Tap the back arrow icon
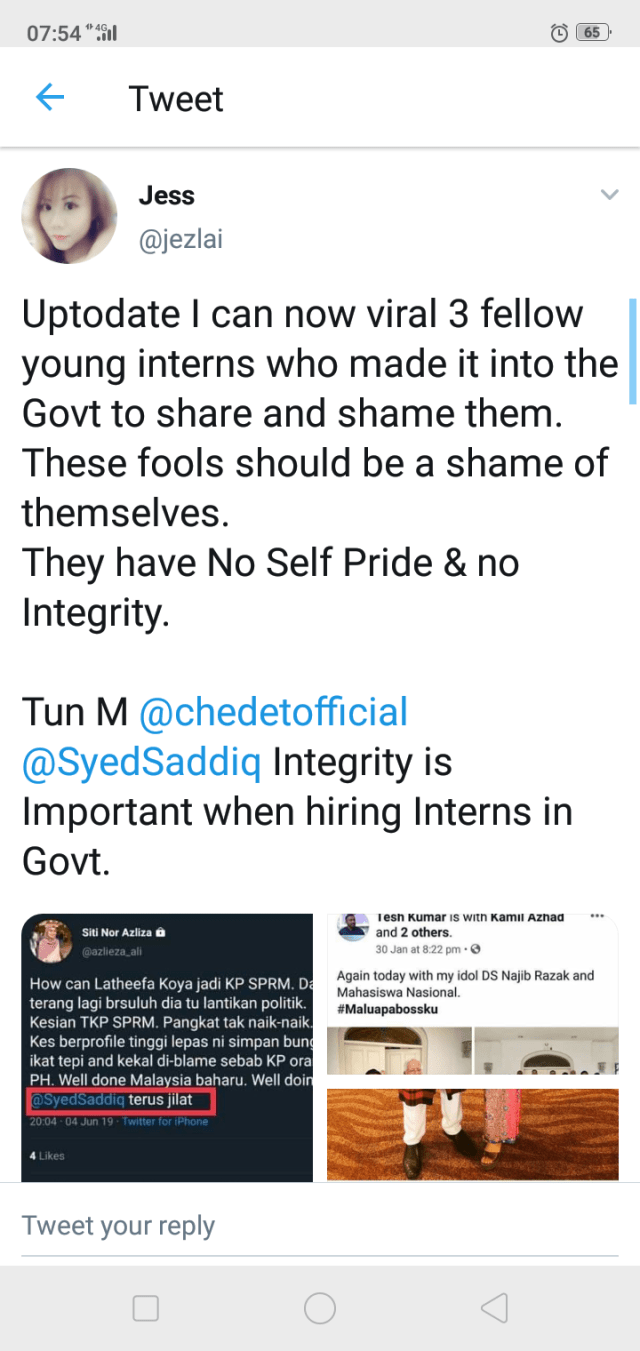The height and width of the screenshot is (1351, 640). 49,98
